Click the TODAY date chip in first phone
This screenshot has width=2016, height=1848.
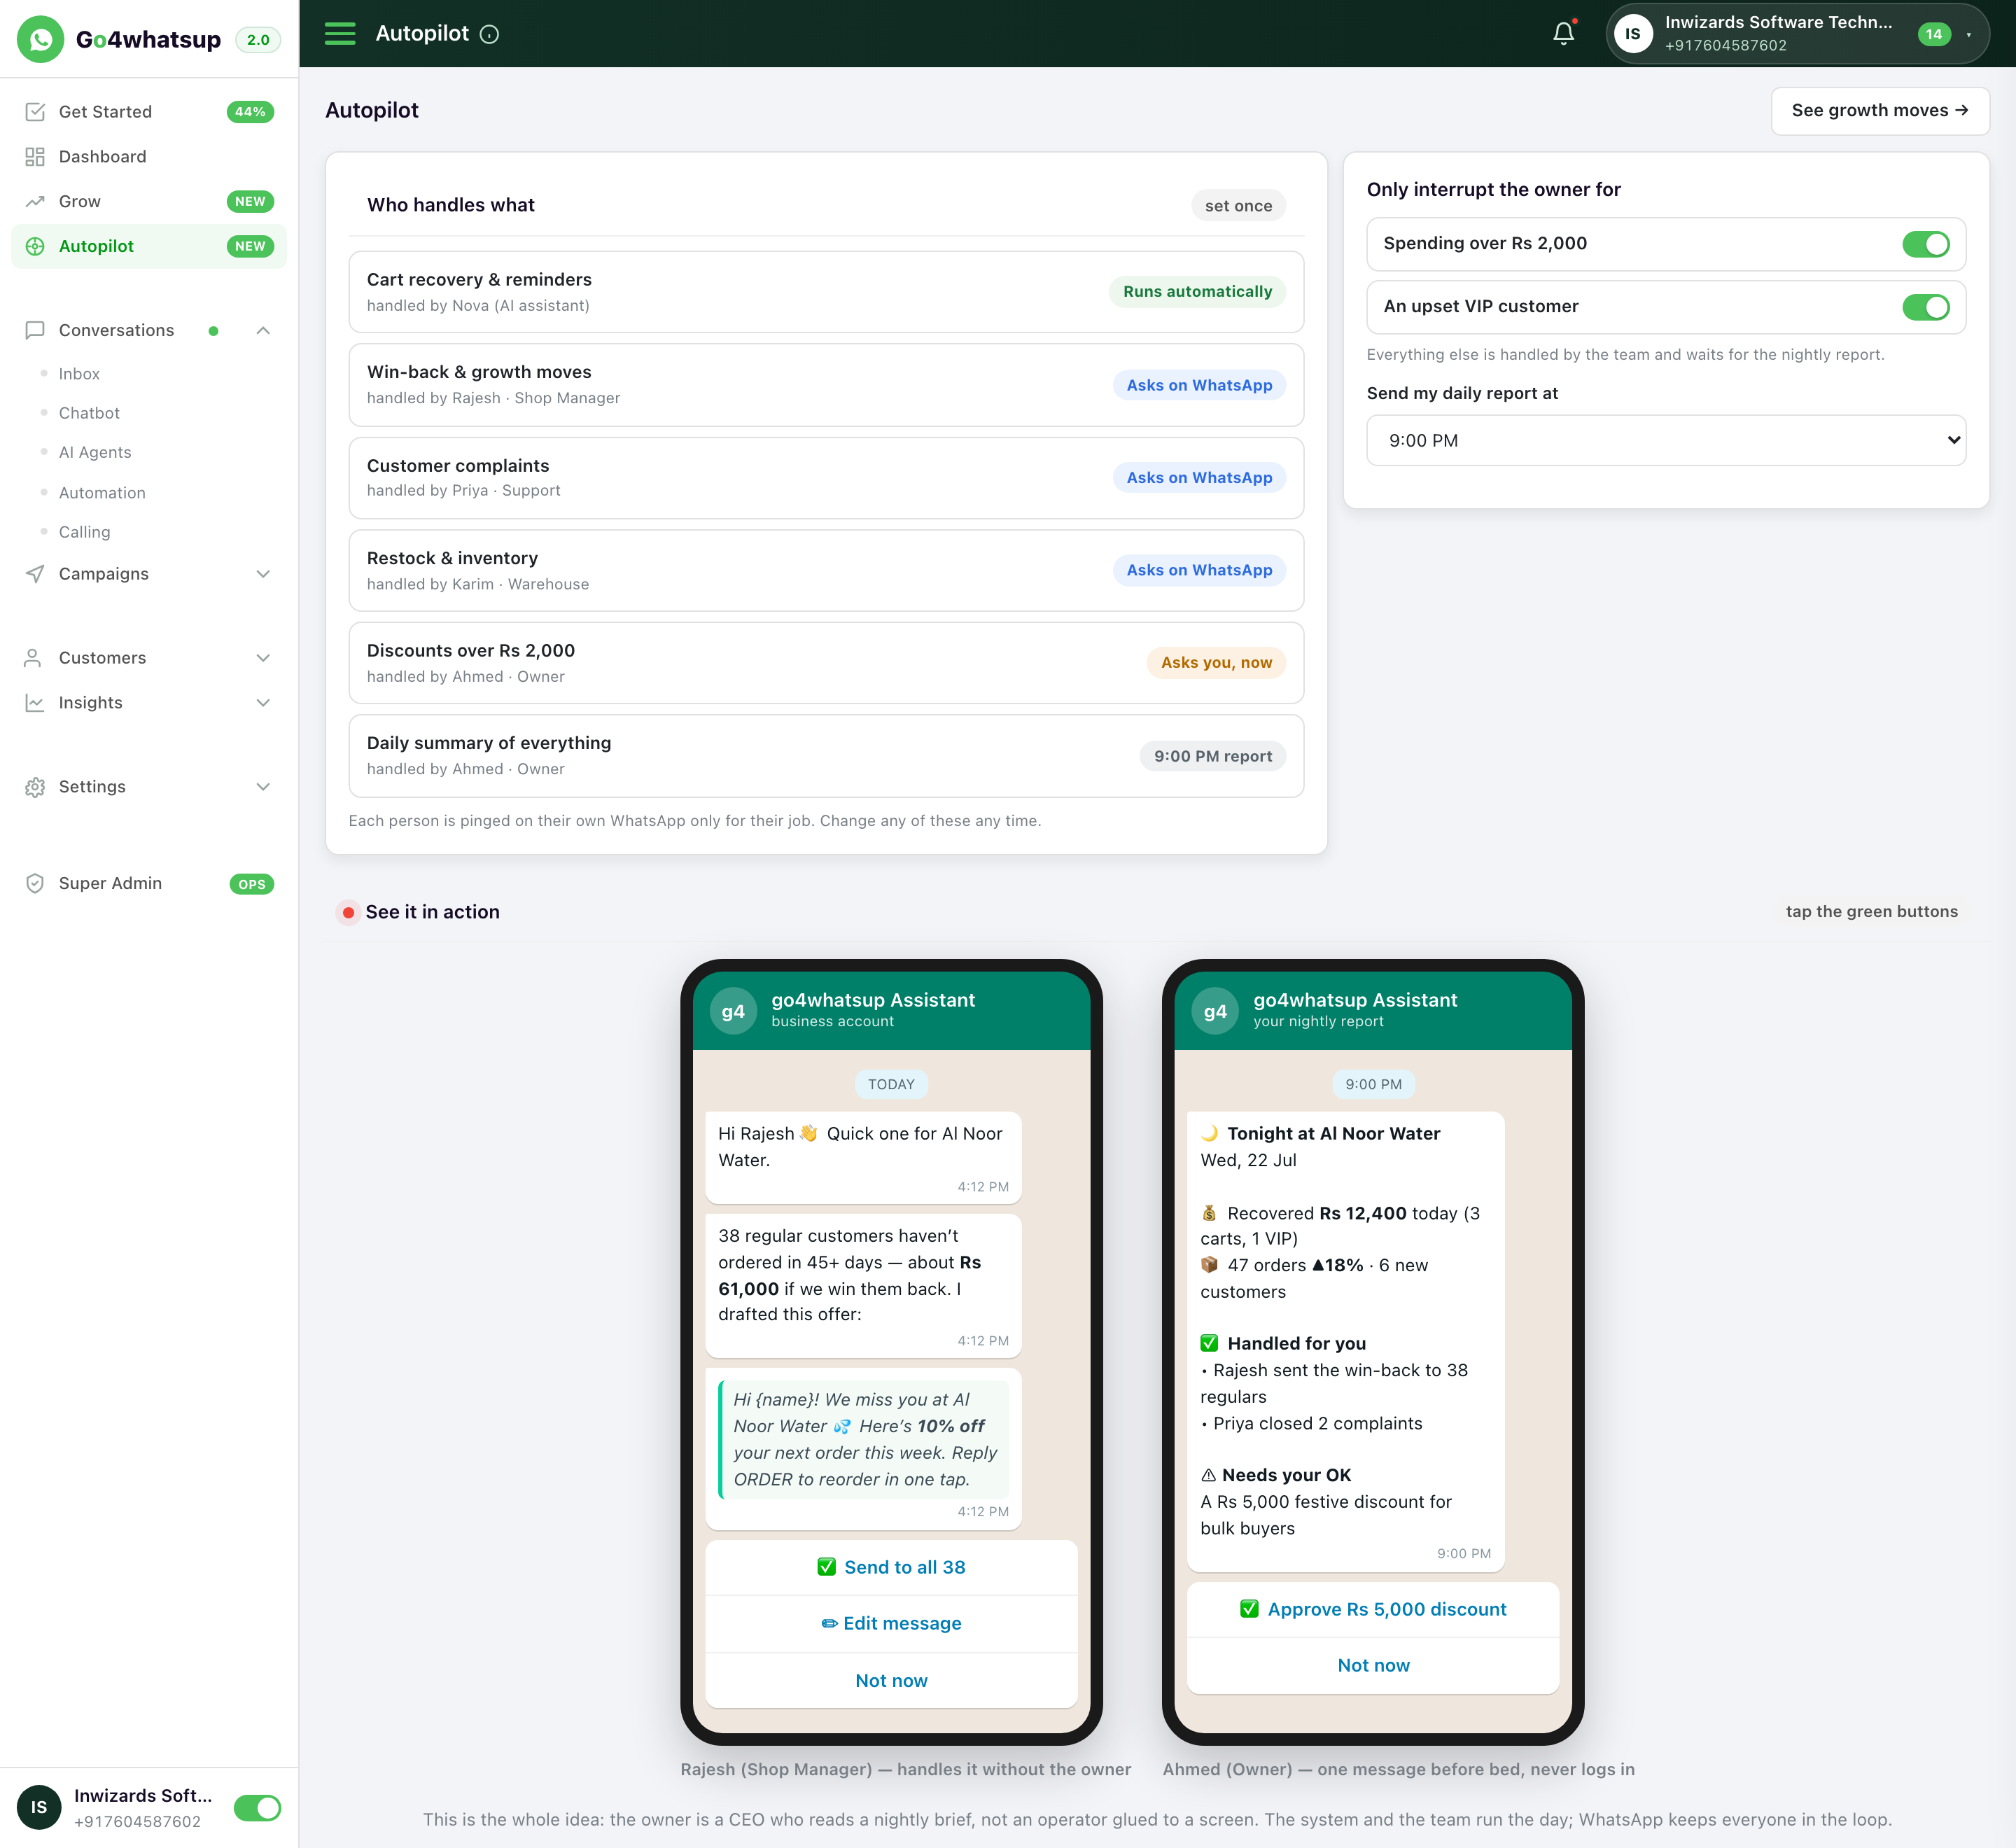pyautogui.click(x=891, y=1084)
